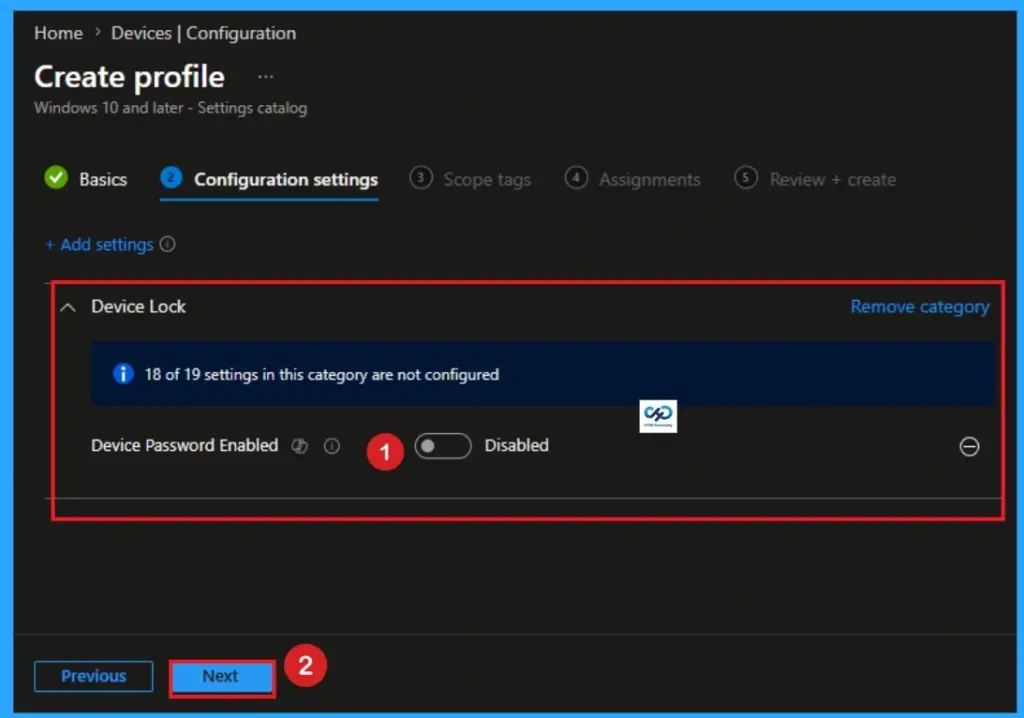This screenshot has height=718, width=1024.
Task: Toggle the Device Password Enabled switch
Action: pos(443,446)
